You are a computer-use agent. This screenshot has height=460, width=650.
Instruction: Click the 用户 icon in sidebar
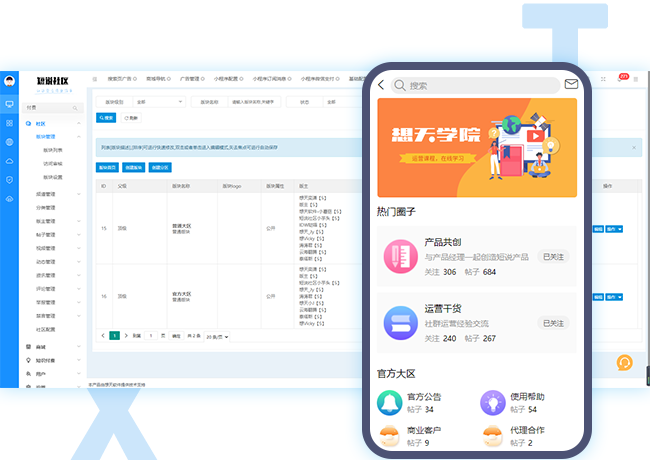[28, 374]
